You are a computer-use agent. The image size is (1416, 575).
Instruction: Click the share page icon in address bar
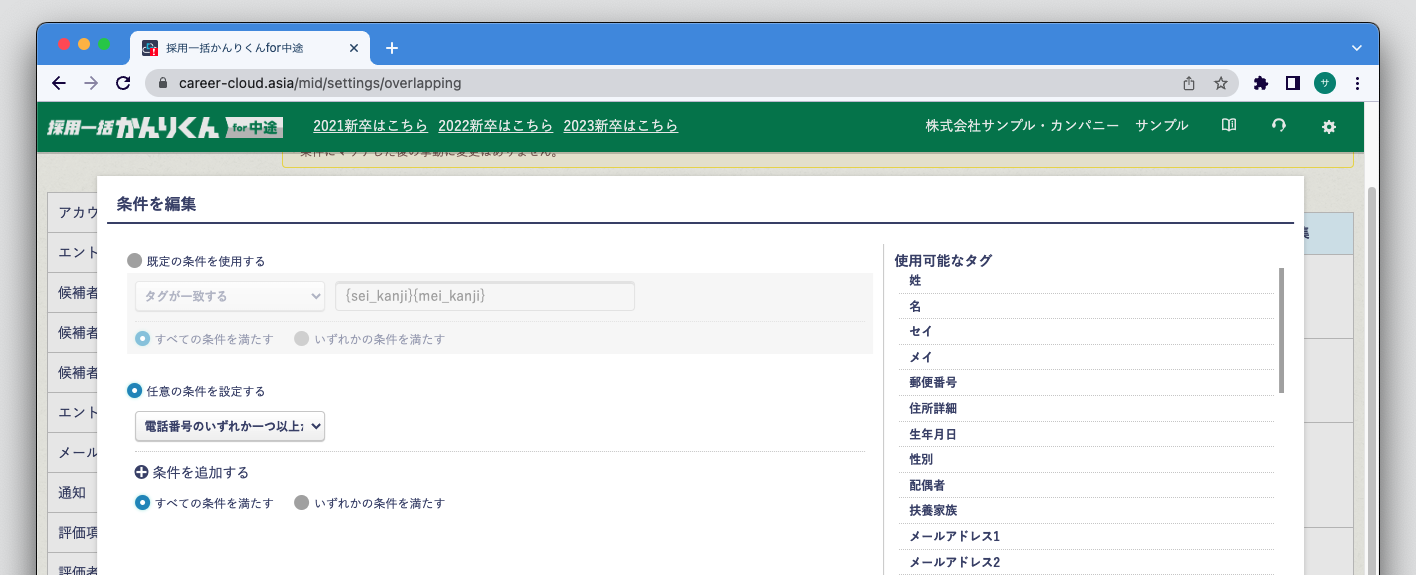(x=1189, y=84)
